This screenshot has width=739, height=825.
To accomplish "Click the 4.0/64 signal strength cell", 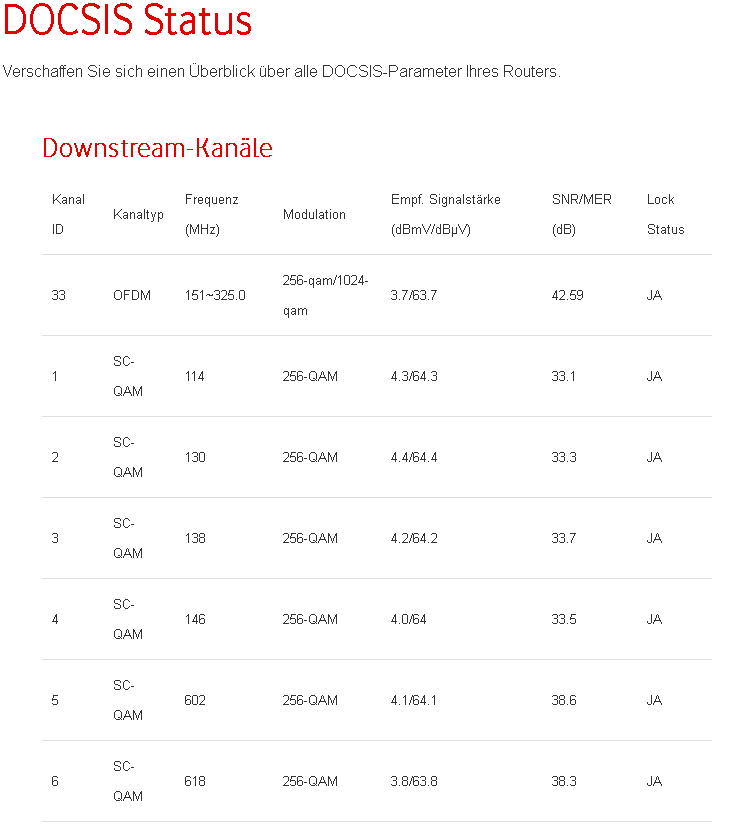I will (408, 619).
